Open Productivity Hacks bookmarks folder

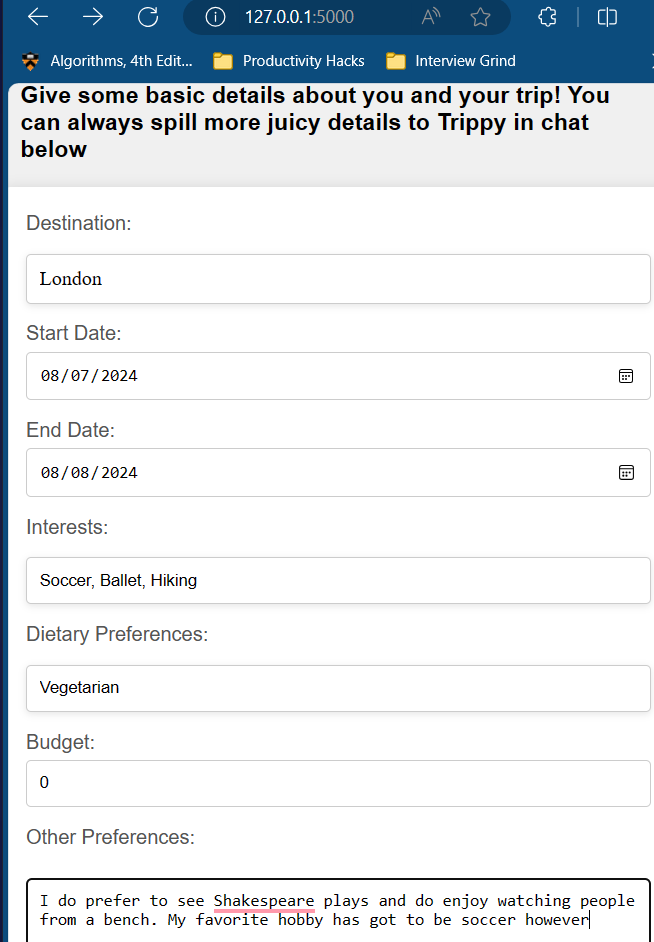290,61
